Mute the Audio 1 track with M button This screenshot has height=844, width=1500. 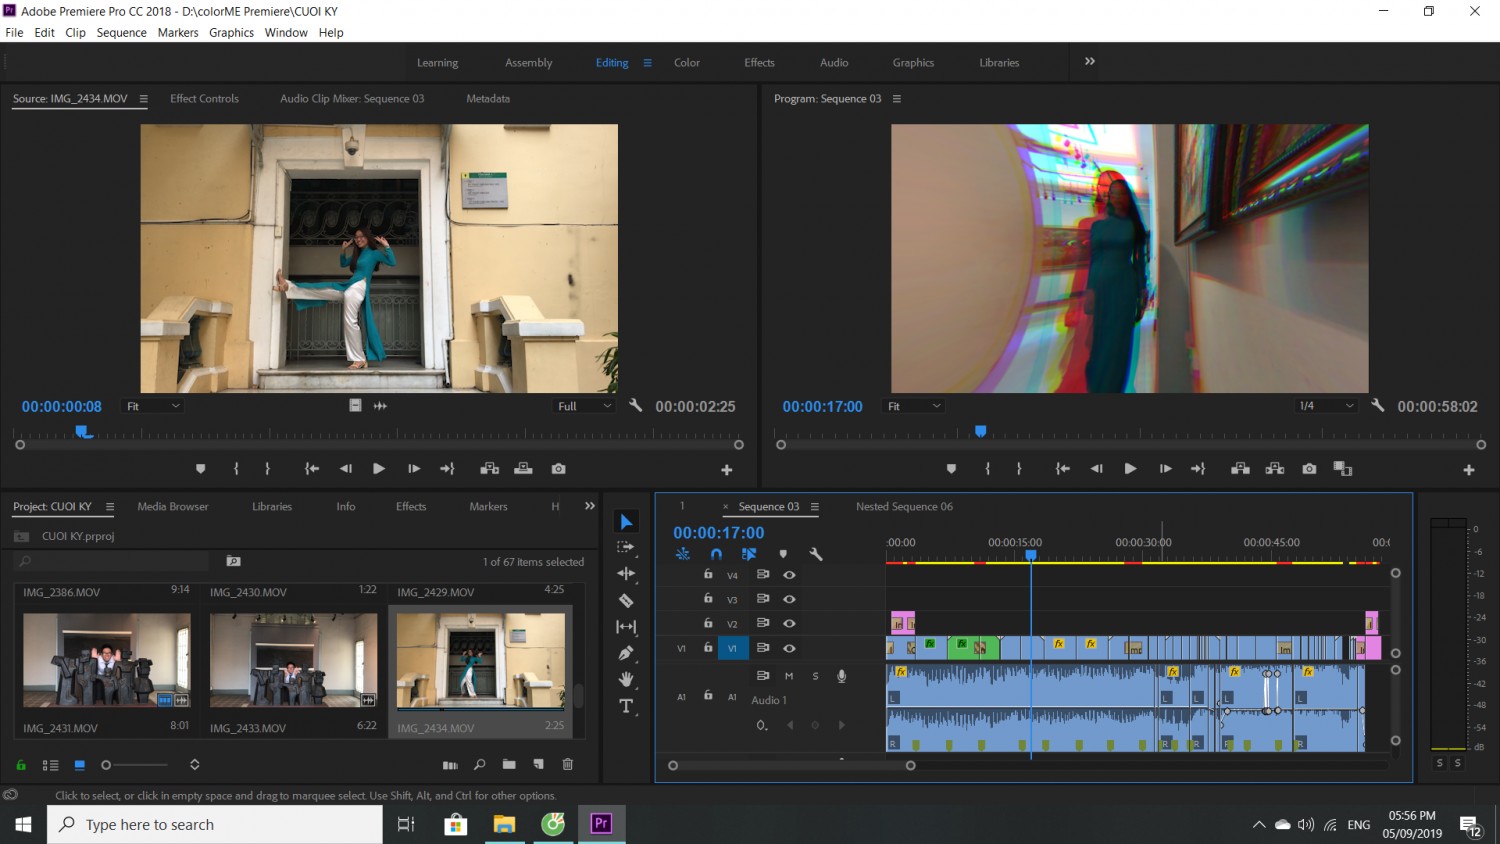[x=789, y=676]
